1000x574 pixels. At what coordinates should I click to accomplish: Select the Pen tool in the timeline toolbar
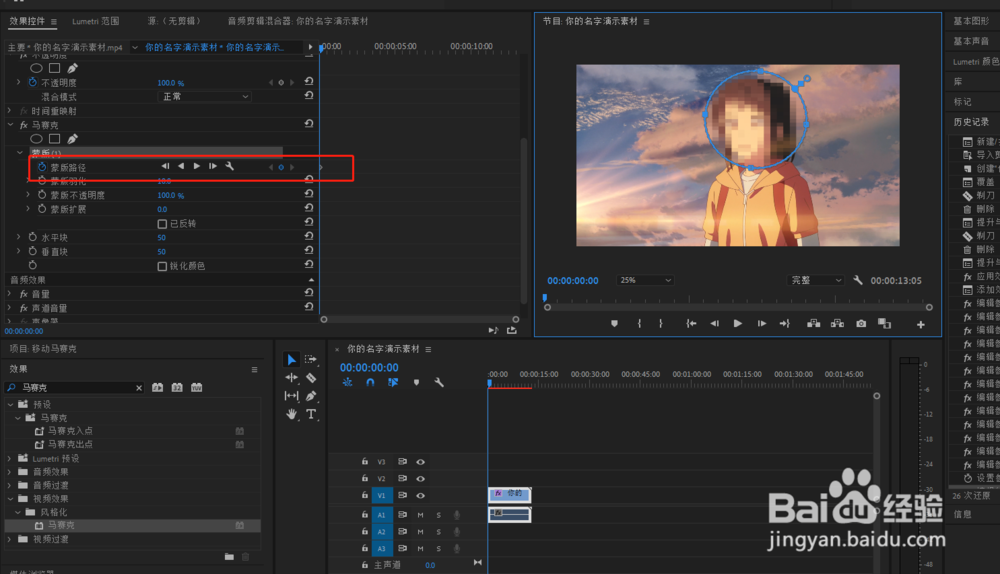click(311, 396)
